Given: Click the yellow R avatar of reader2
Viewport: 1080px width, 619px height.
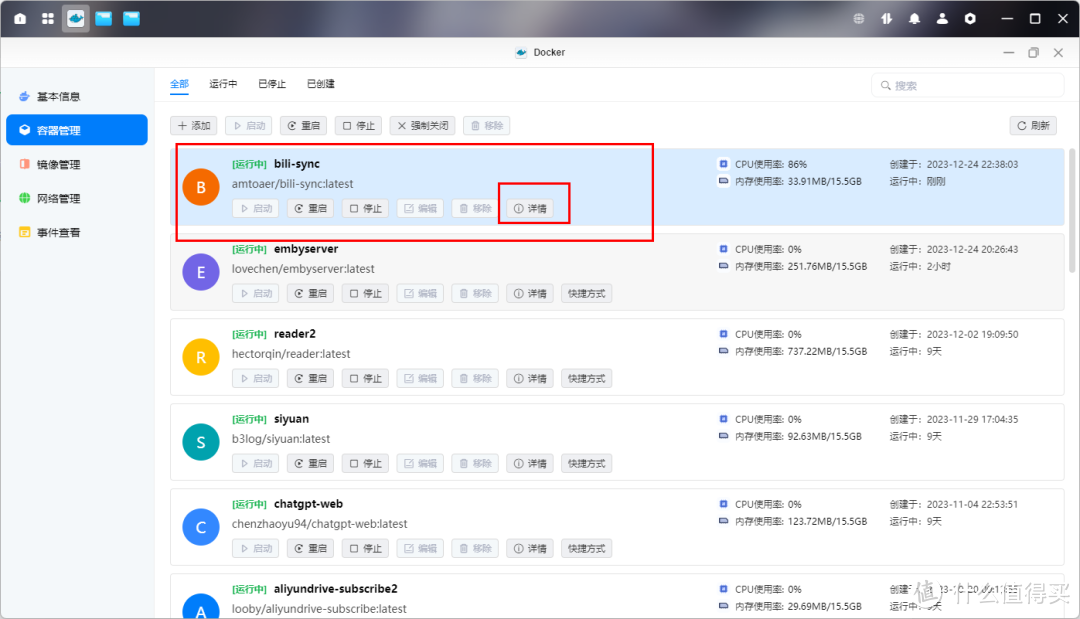Looking at the screenshot, I should [200, 357].
